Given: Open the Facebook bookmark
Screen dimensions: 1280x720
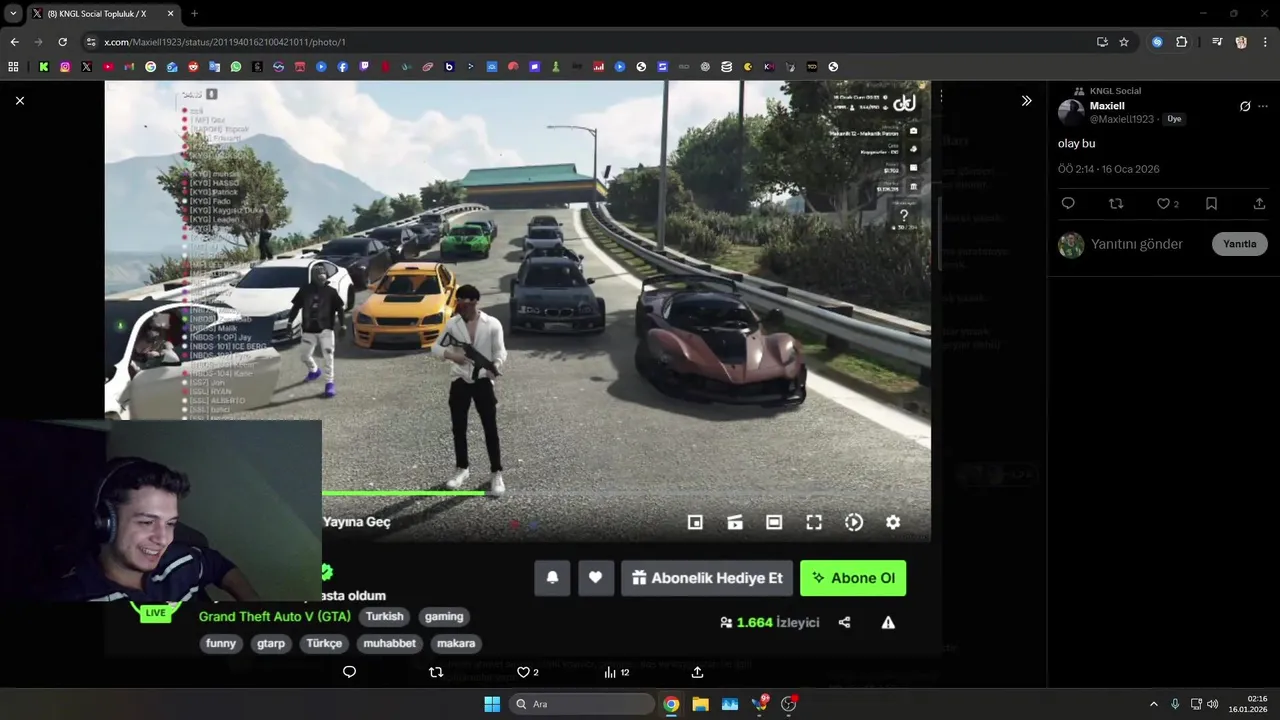Looking at the screenshot, I should coord(343,67).
